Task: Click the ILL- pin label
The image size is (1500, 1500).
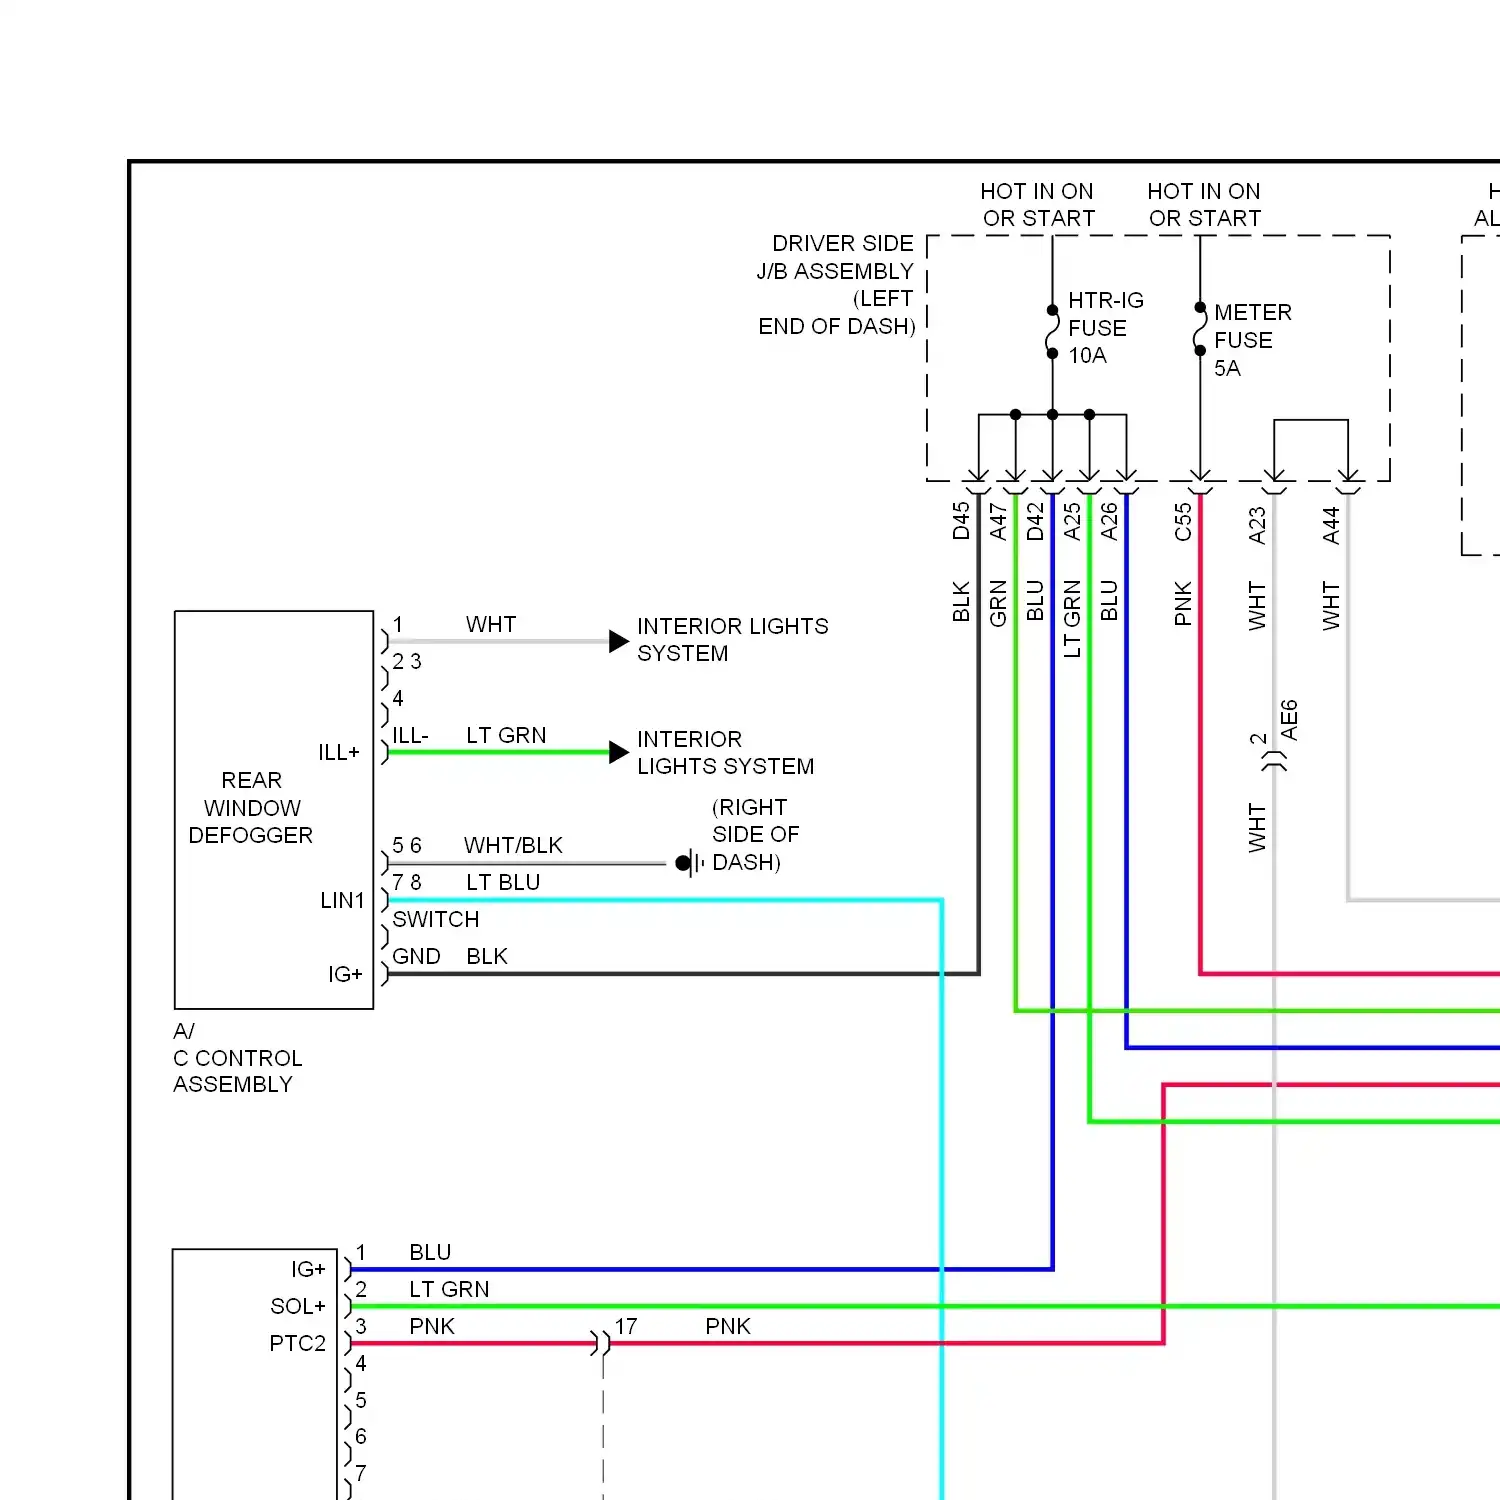Action: point(410,735)
